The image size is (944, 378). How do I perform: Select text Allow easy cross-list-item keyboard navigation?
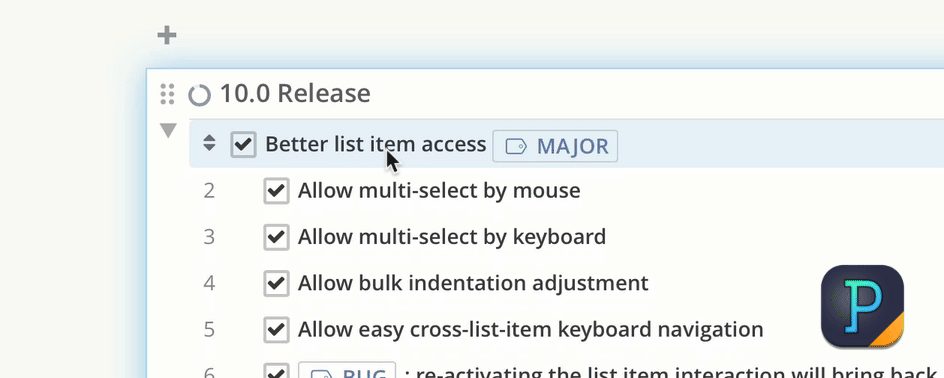[530, 329]
